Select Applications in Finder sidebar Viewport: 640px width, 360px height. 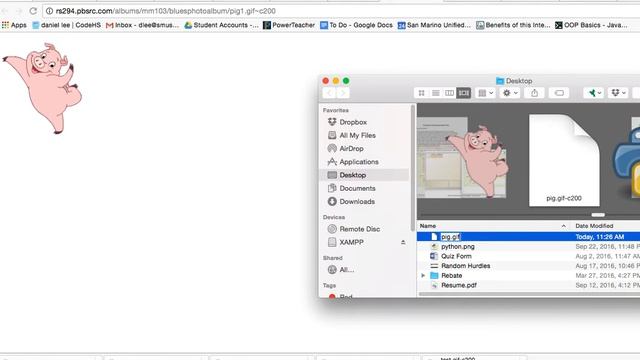click(353, 162)
